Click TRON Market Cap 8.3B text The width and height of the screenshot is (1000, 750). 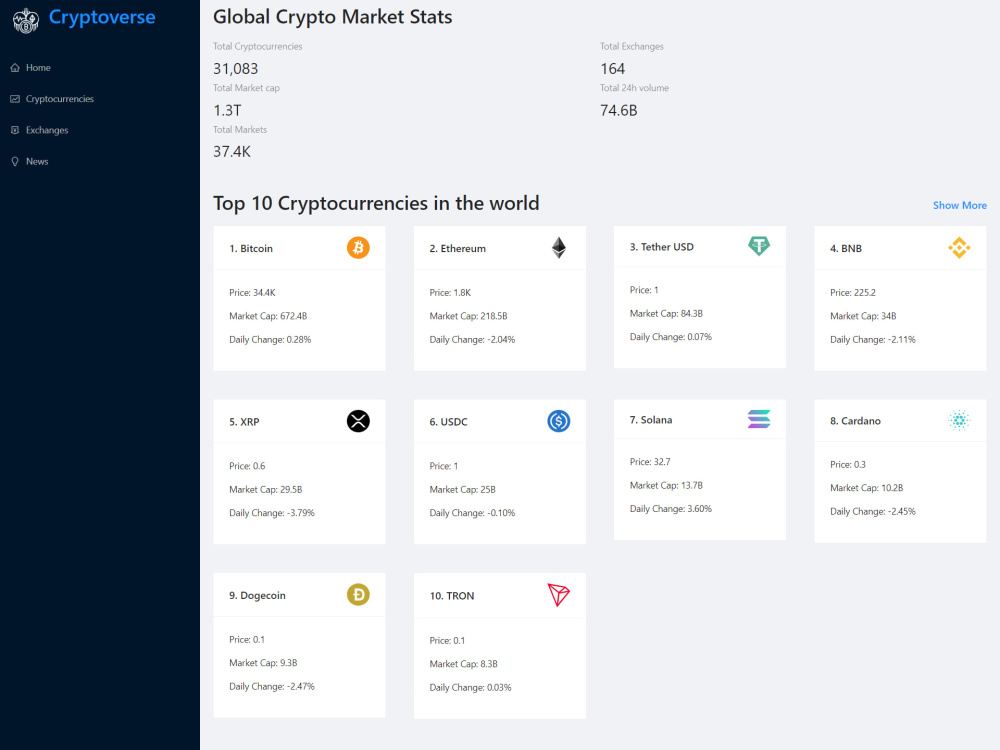click(x=463, y=664)
